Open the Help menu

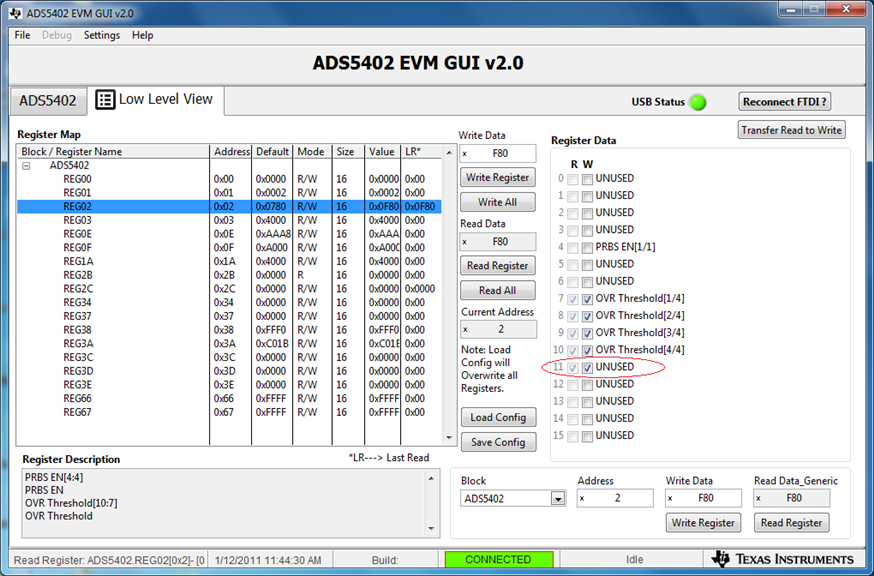[x=143, y=35]
